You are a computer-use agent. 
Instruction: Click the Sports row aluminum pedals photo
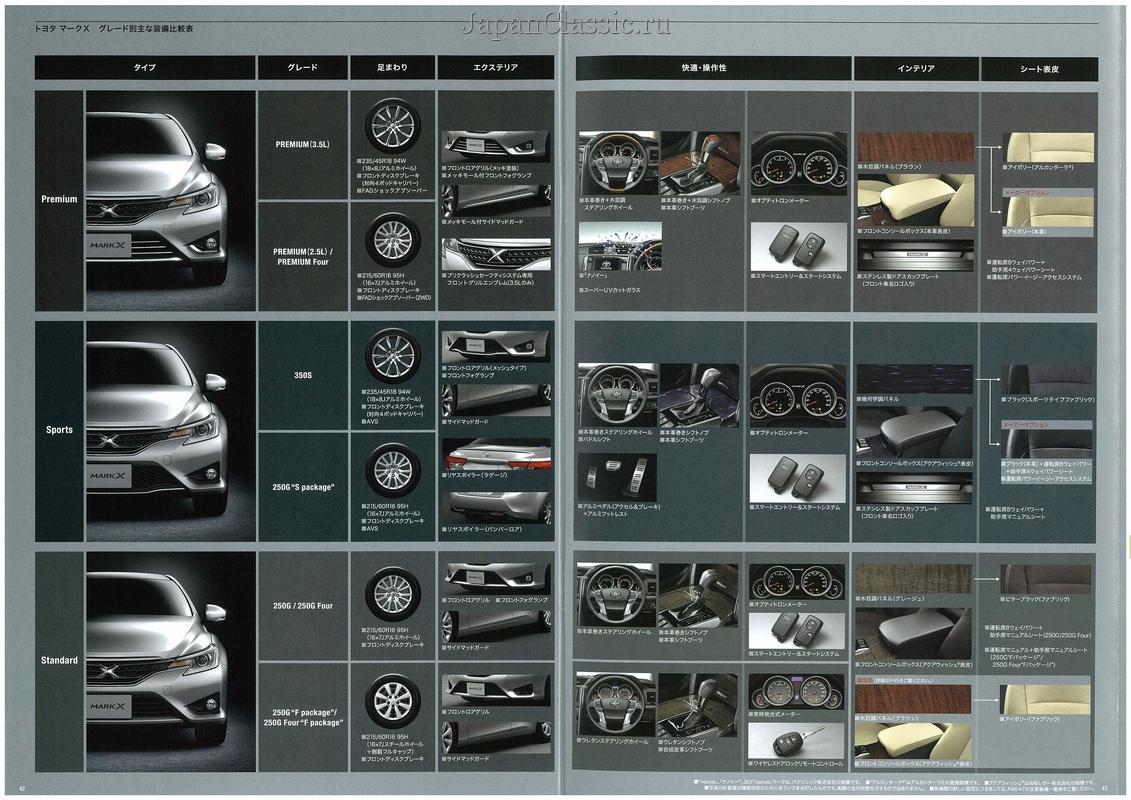tap(617, 478)
